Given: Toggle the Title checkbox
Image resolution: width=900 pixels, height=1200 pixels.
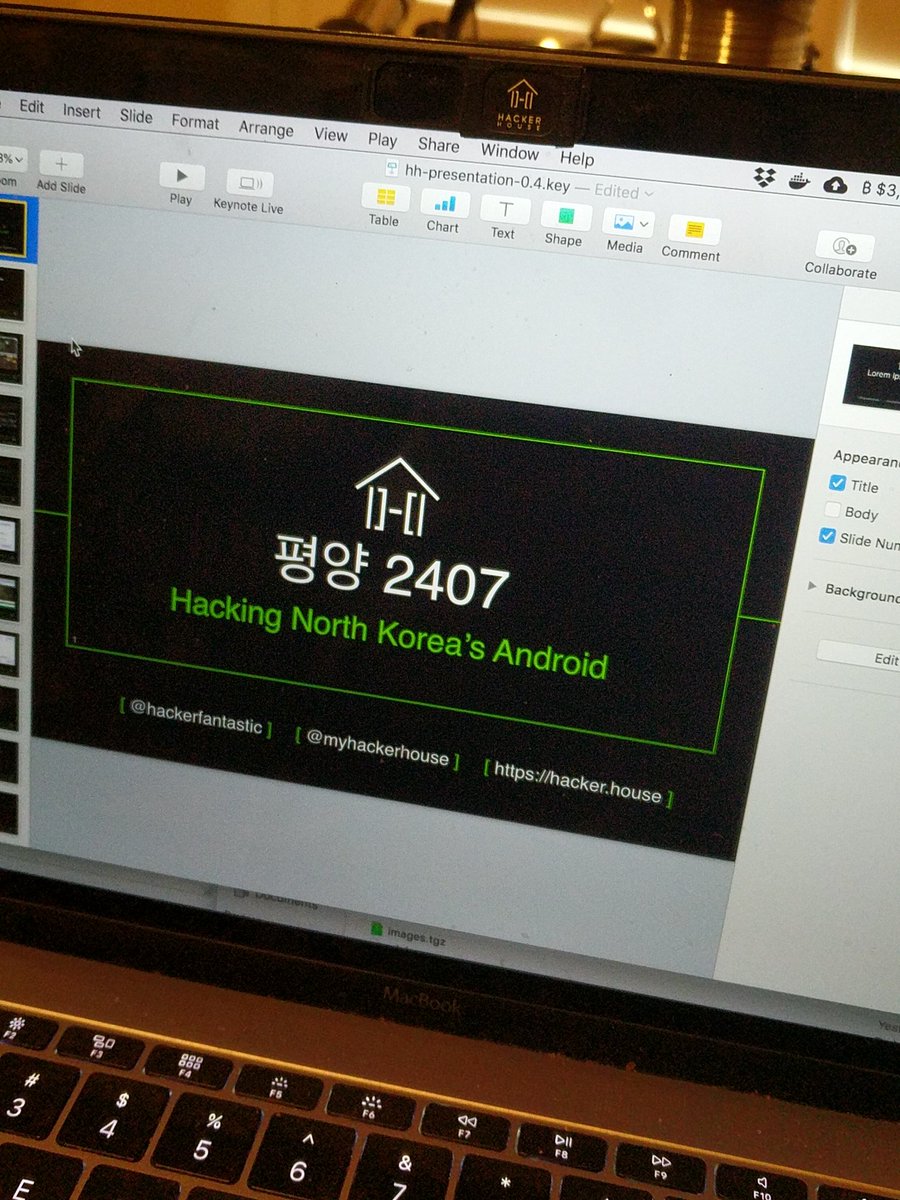Looking at the screenshot, I should click(838, 483).
